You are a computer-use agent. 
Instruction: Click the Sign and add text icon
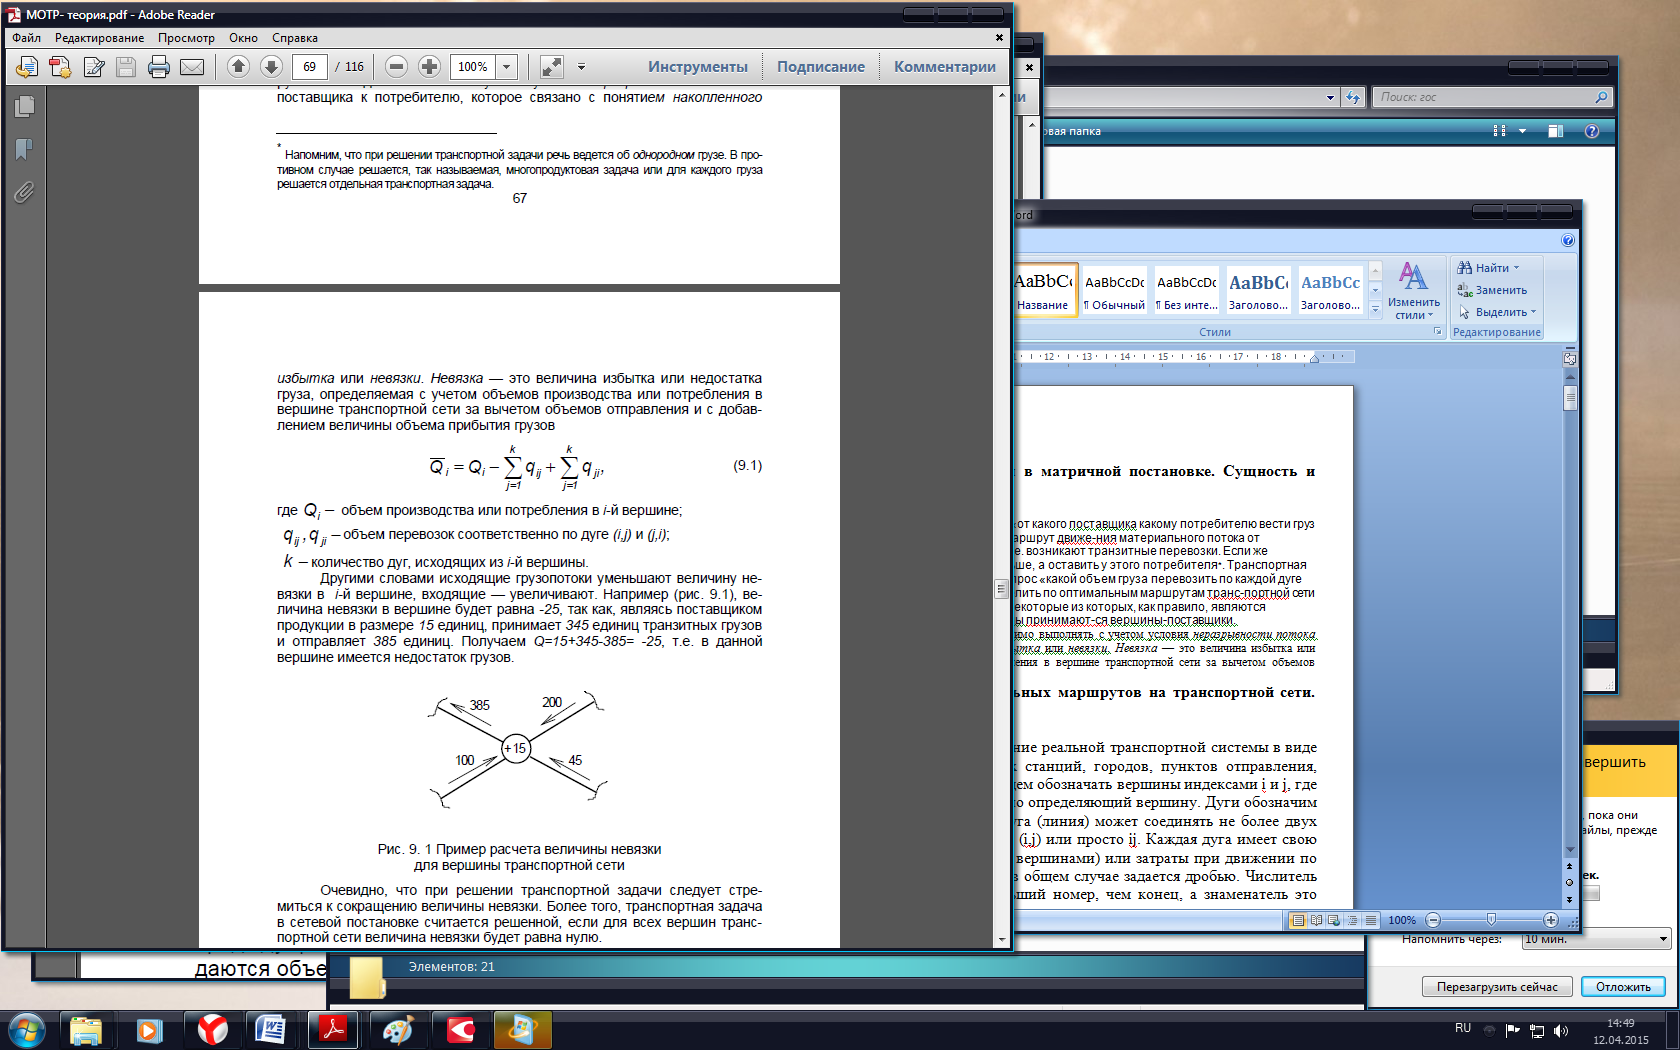pos(94,67)
